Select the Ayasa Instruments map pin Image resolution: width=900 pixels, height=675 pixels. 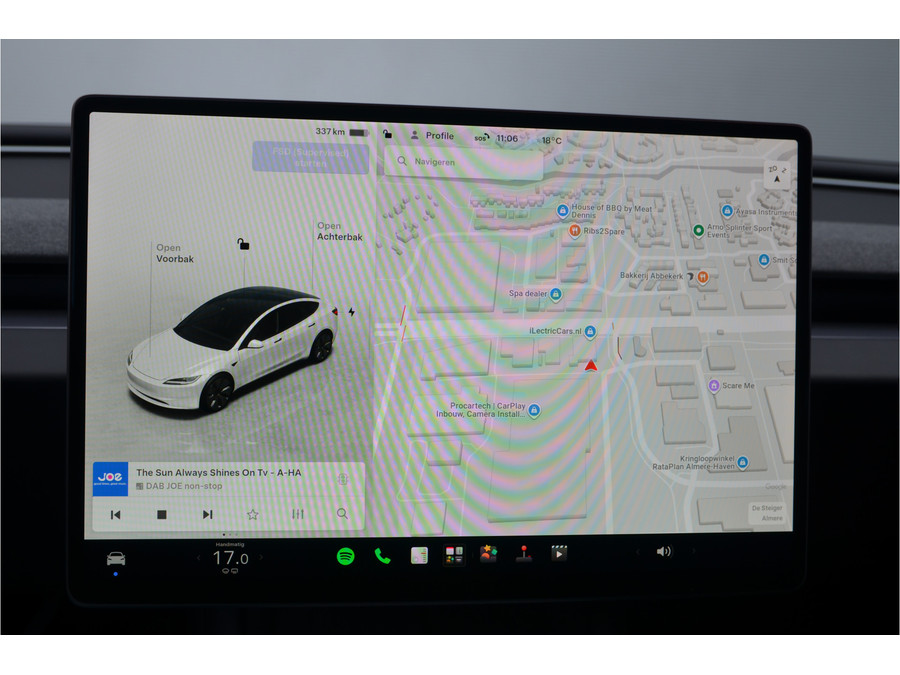click(727, 211)
